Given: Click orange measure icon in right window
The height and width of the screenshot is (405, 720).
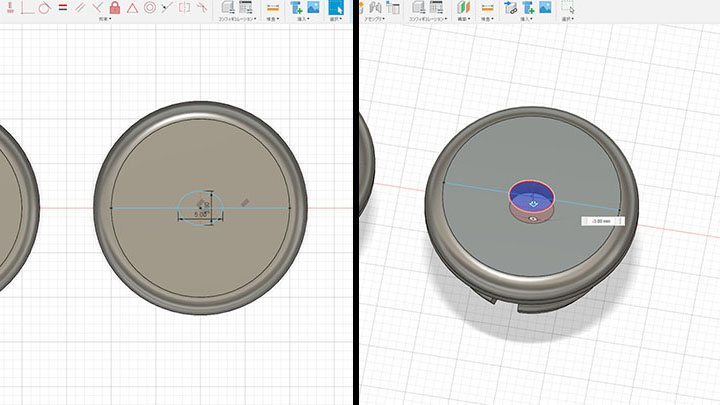Looking at the screenshot, I should pyautogui.click(x=487, y=7).
